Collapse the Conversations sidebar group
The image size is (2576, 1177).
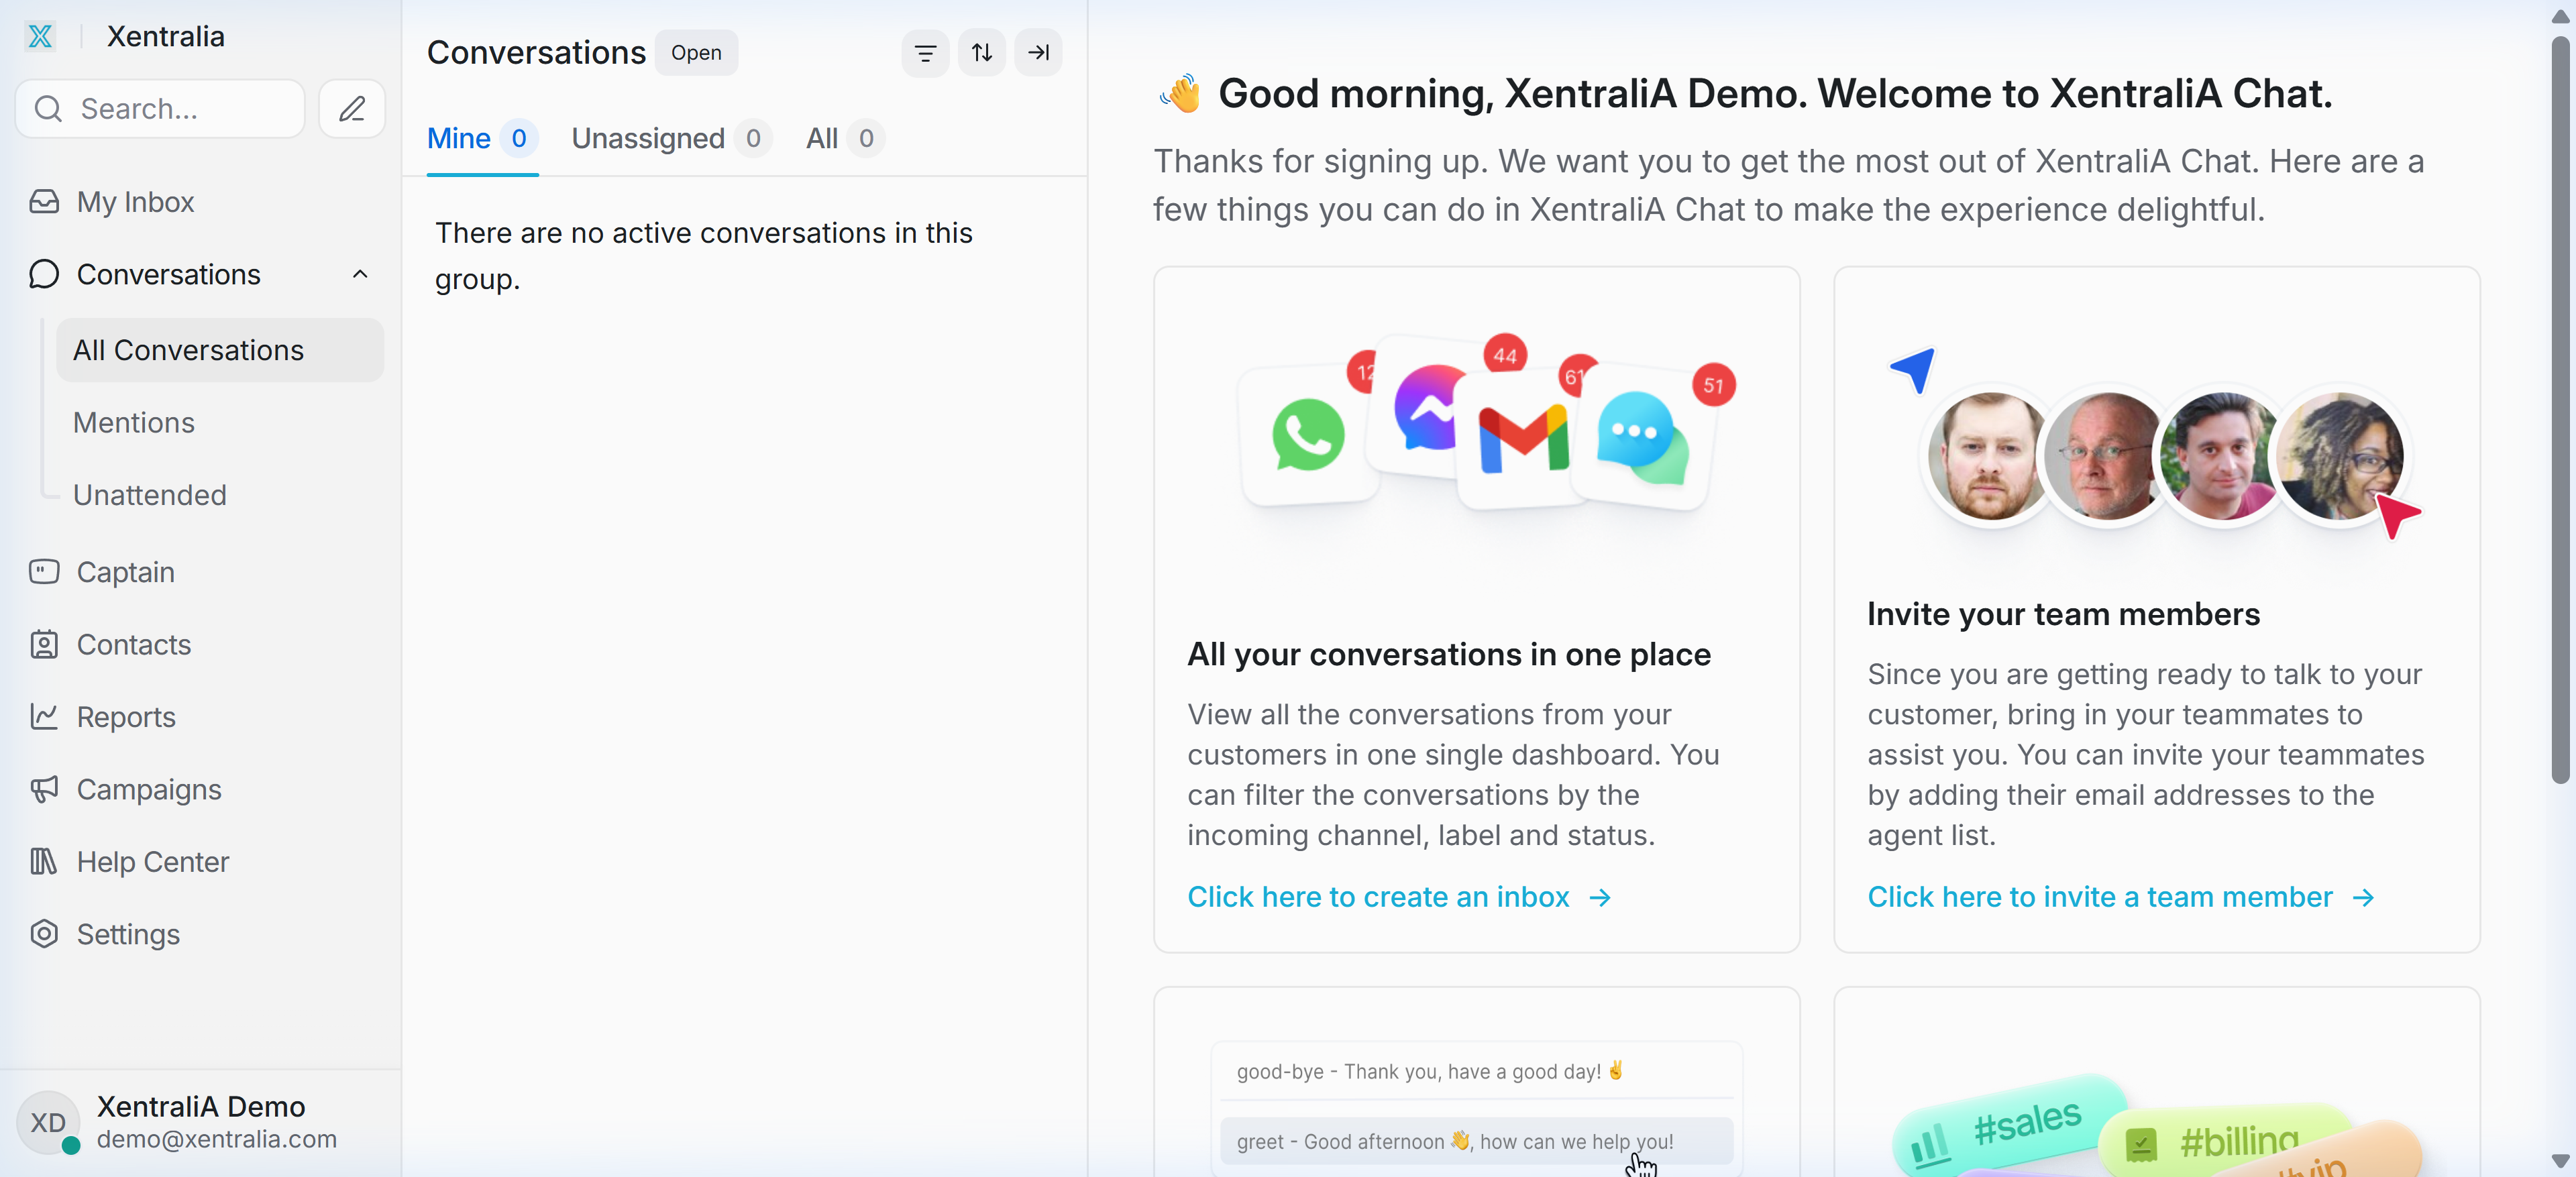(x=360, y=274)
